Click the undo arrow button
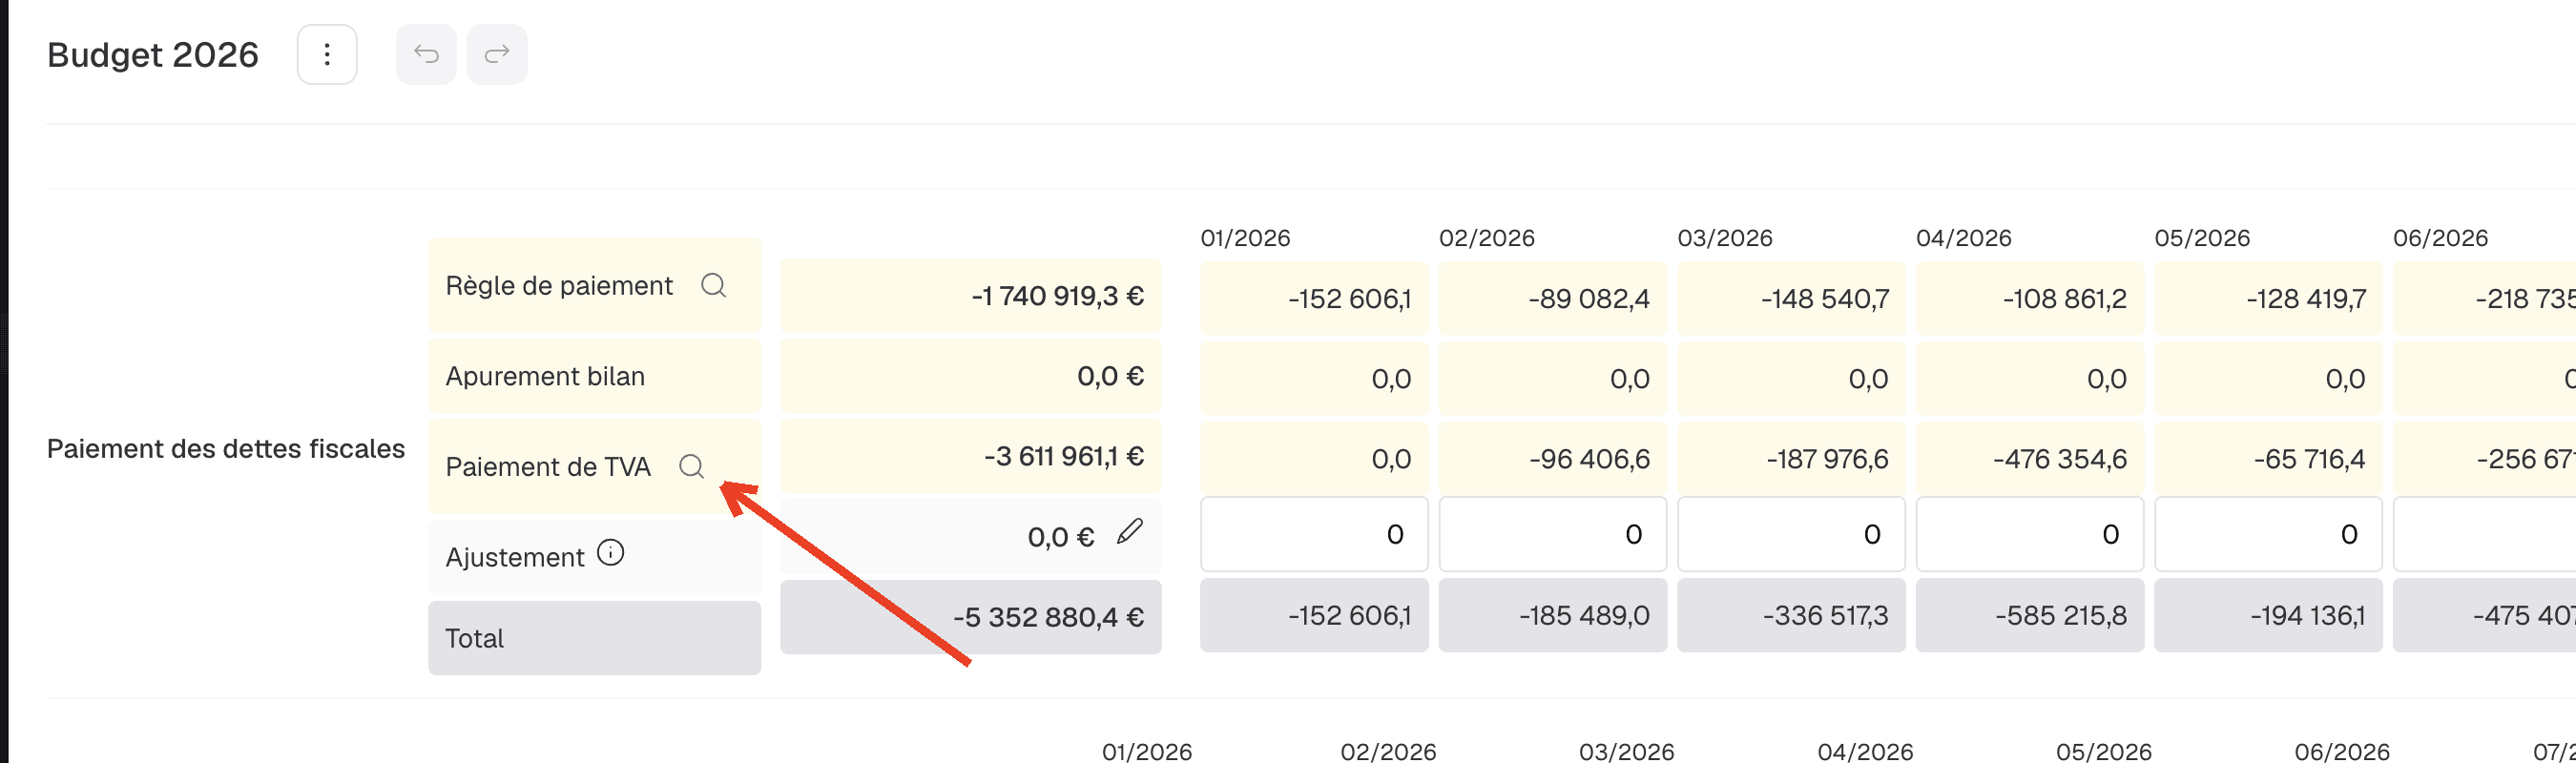The height and width of the screenshot is (763, 2576). point(426,54)
